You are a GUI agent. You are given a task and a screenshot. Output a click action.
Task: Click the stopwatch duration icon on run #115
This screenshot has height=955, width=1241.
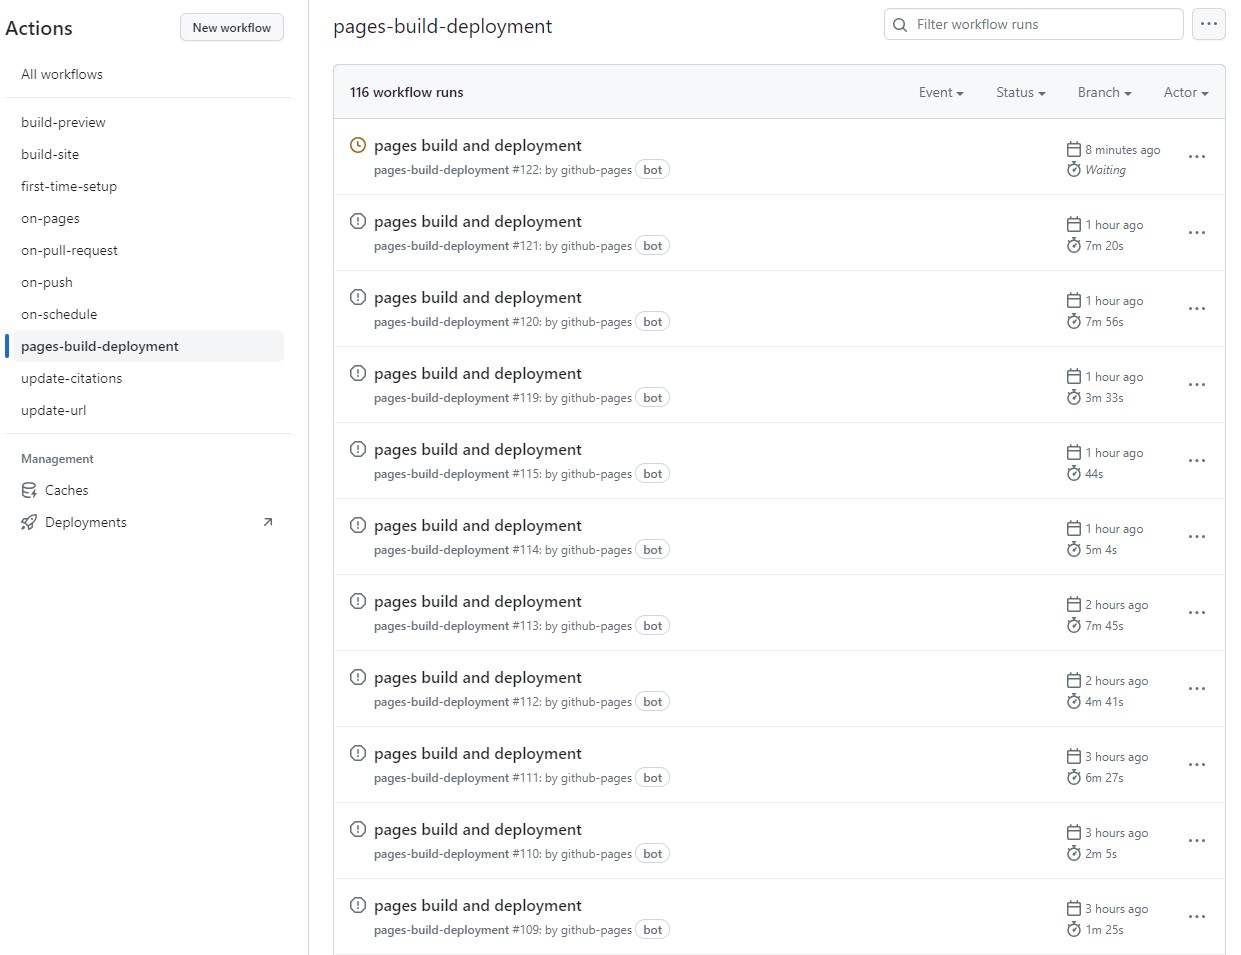[x=1074, y=473]
